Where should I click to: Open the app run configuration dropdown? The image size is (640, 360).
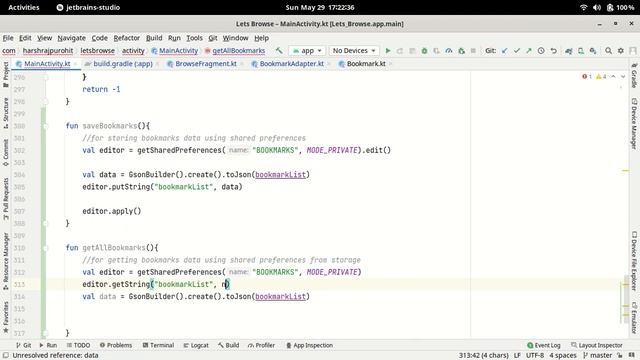307,51
